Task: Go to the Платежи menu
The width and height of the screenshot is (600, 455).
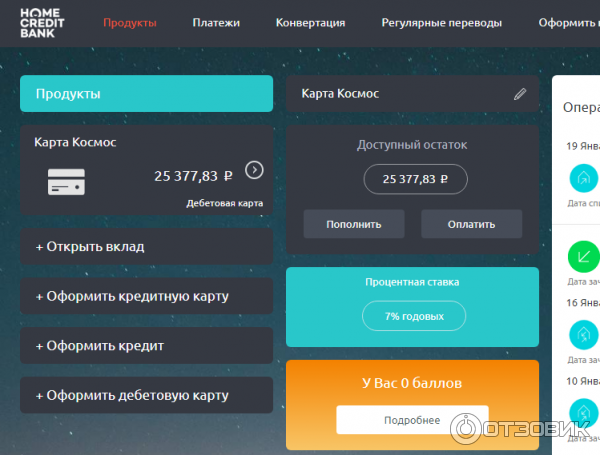Action: click(x=215, y=22)
